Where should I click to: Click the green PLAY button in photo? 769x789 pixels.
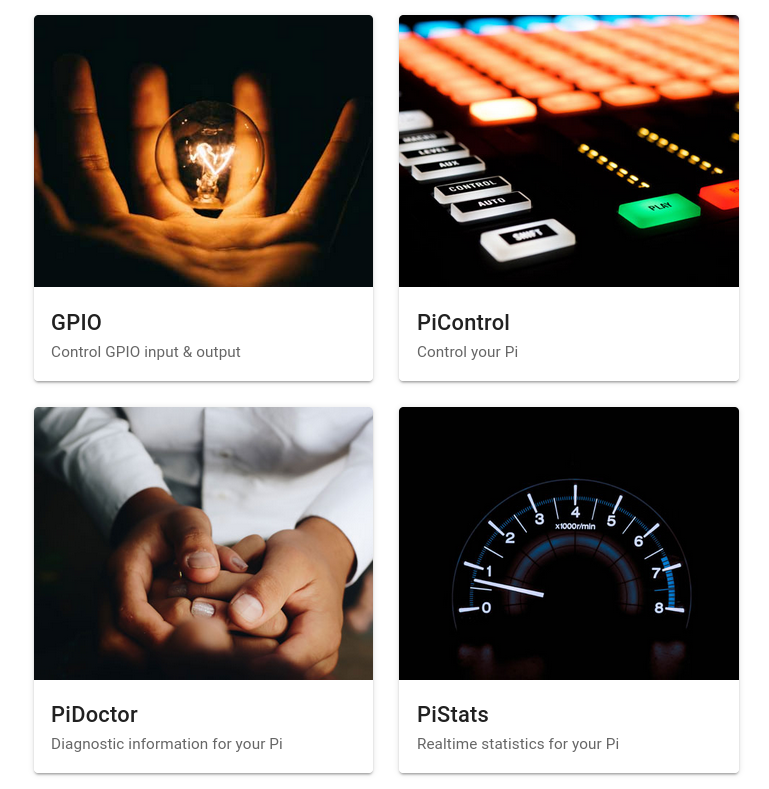(659, 210)
